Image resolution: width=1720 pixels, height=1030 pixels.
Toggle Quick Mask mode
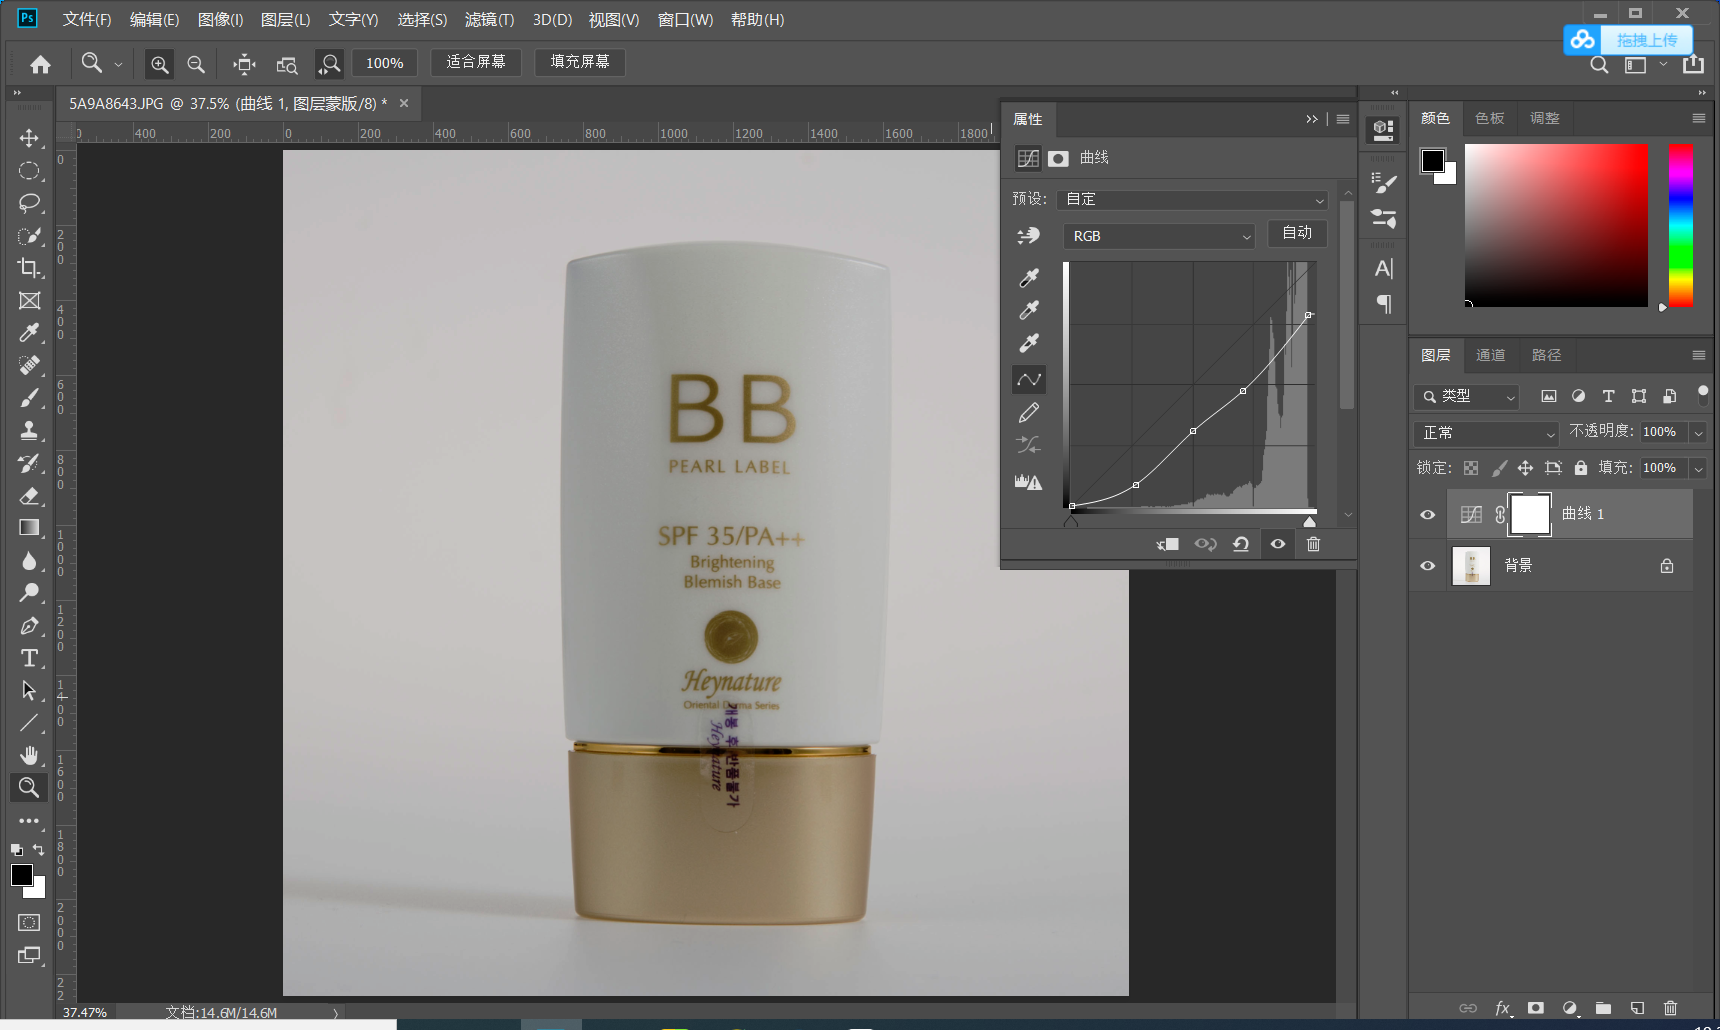(29, 922)
